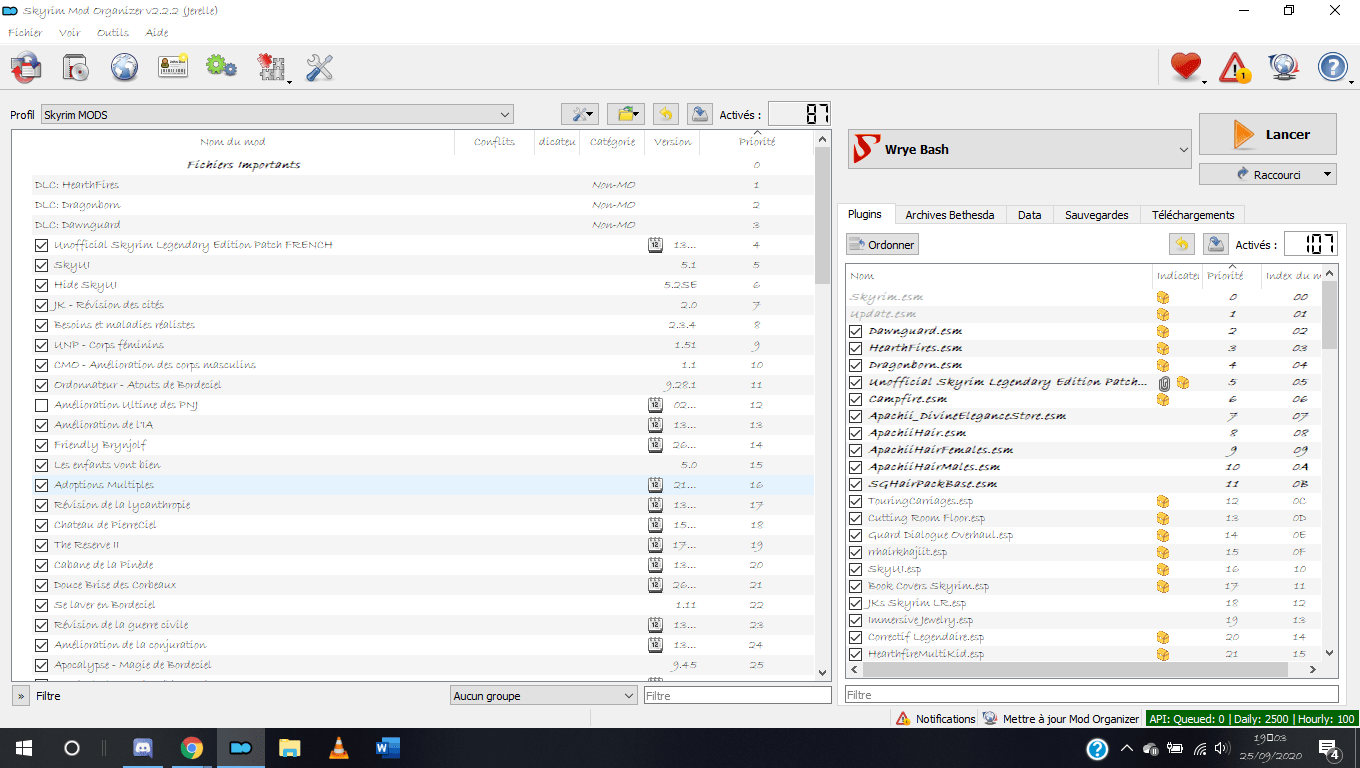The width and height of the screenshot is (1360, 768).
Task: Click the plugins Filtre input field
Action: pyautogui.click(x=1091, y=694)
